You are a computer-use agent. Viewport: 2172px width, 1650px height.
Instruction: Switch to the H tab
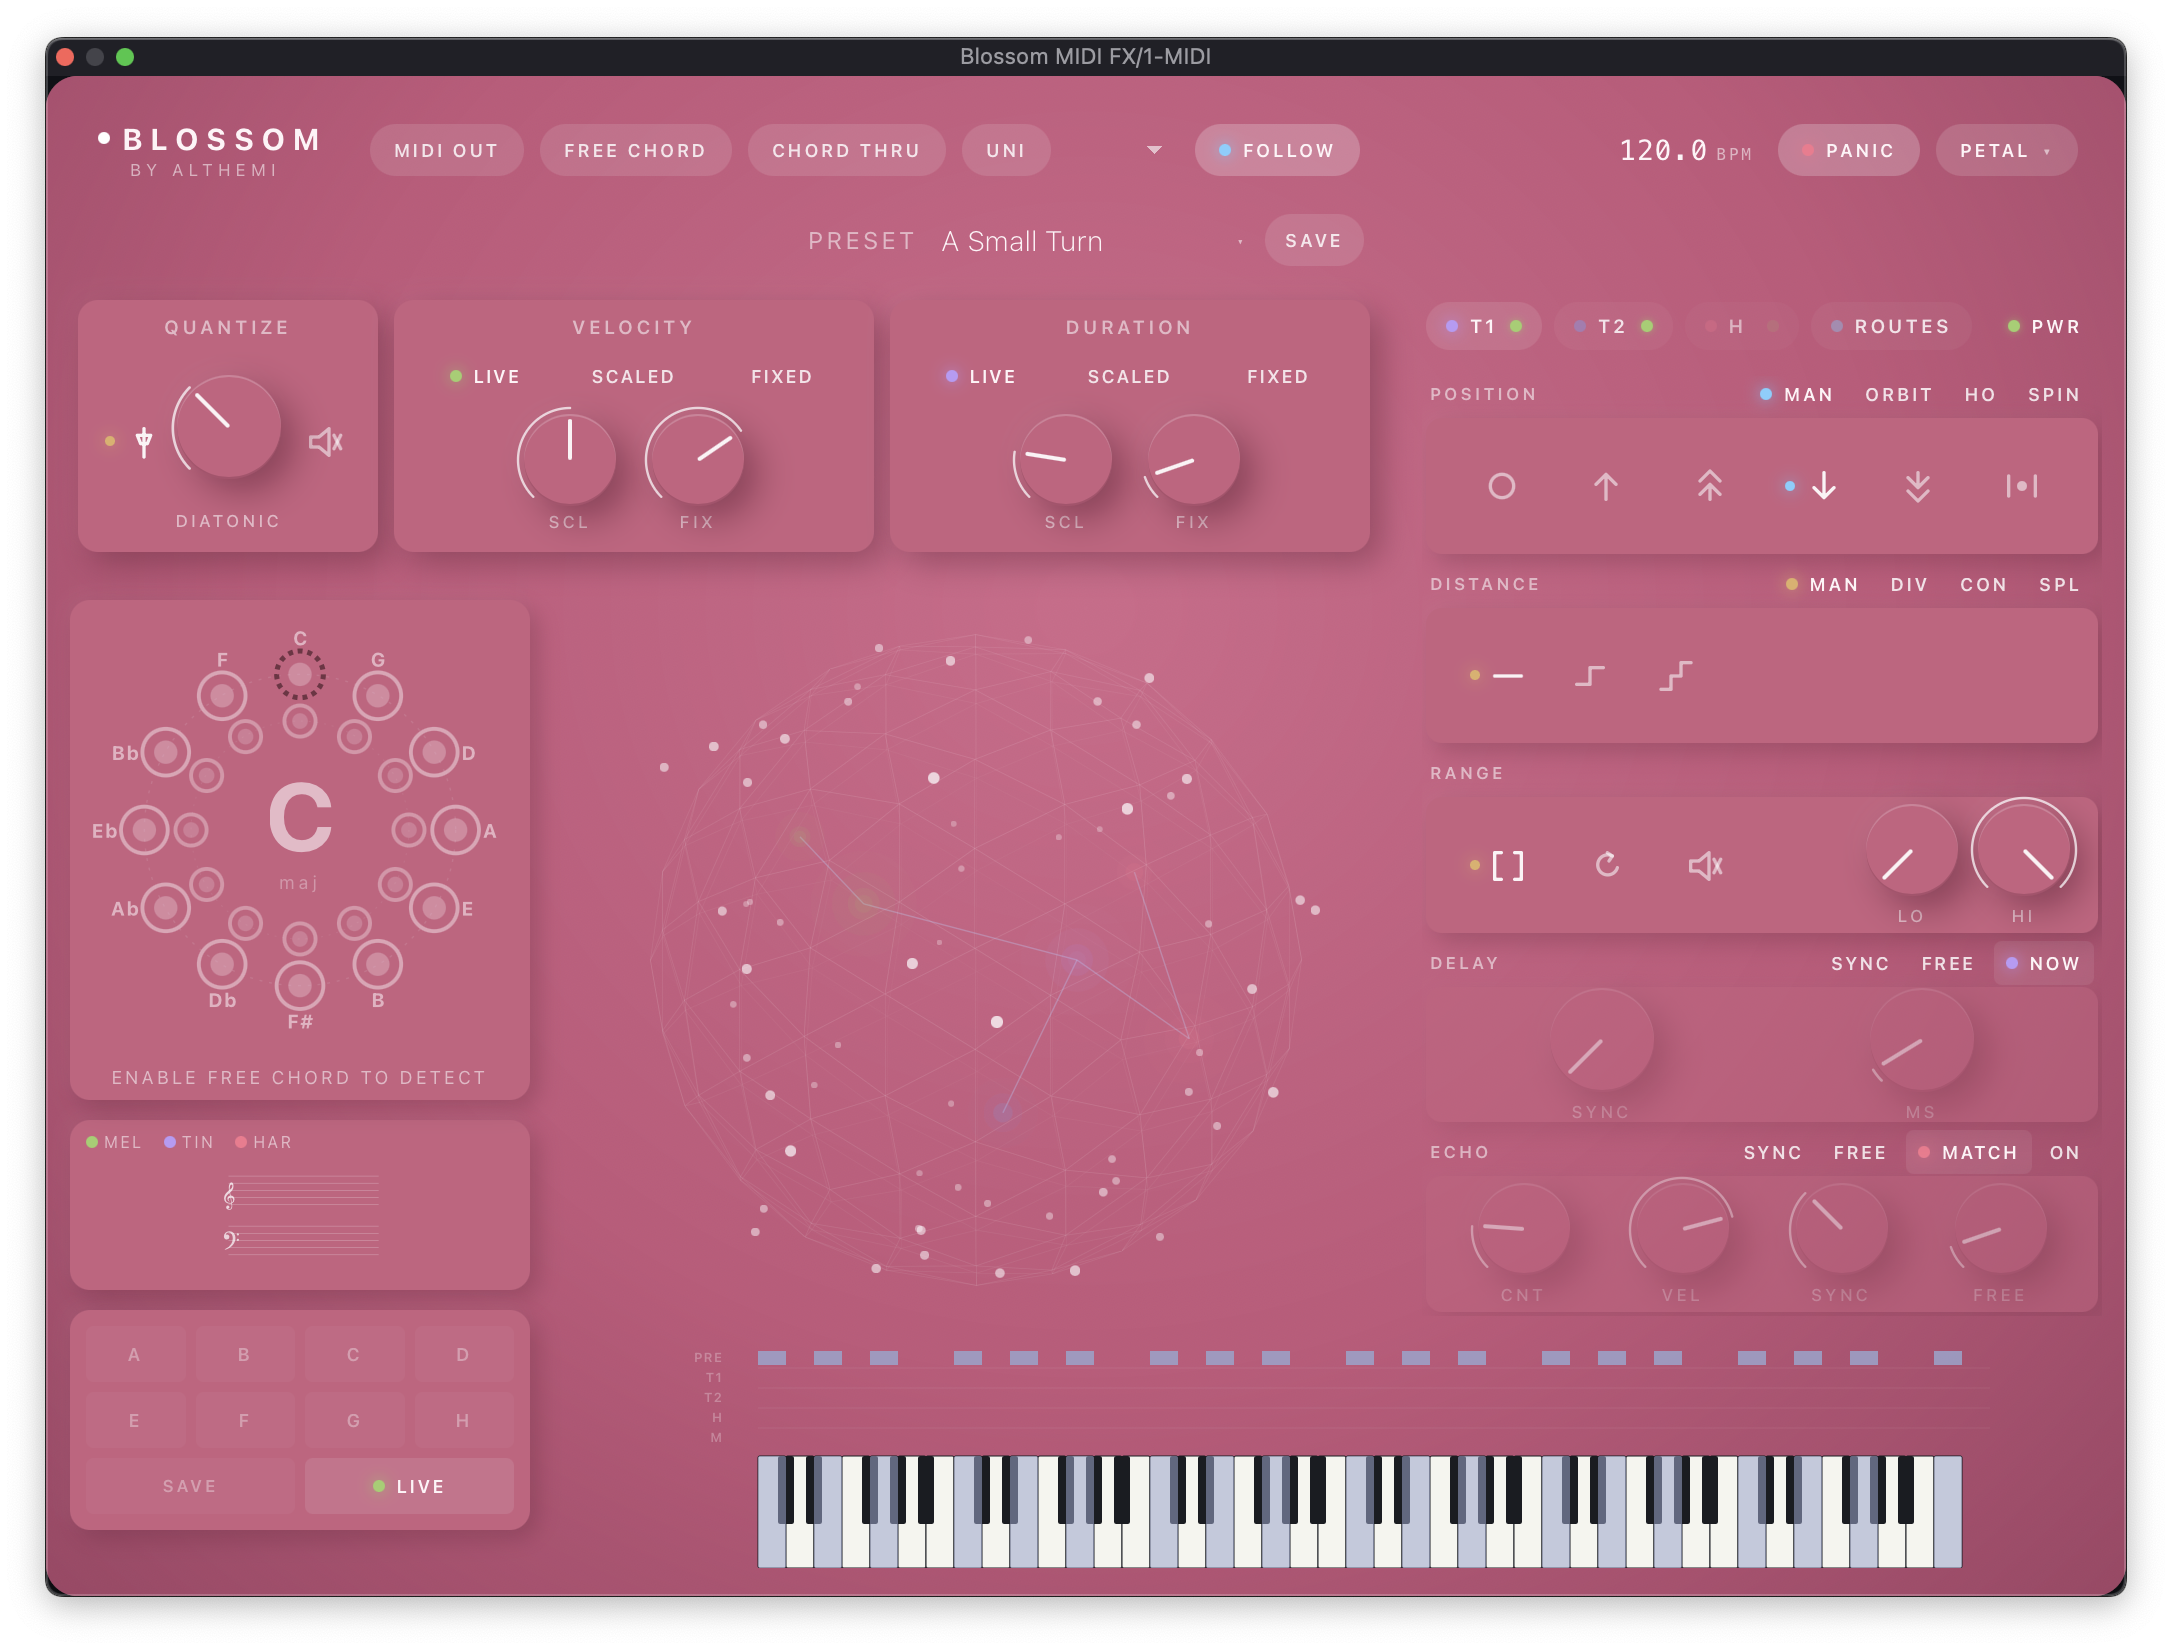pos(1741,327)
